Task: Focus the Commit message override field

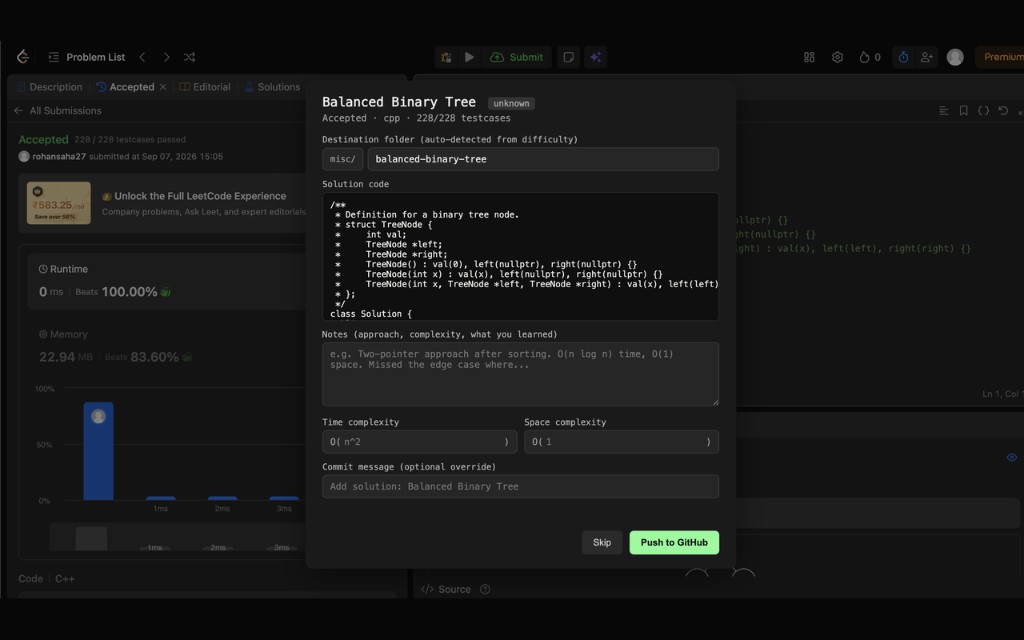Action: [520, 487]
